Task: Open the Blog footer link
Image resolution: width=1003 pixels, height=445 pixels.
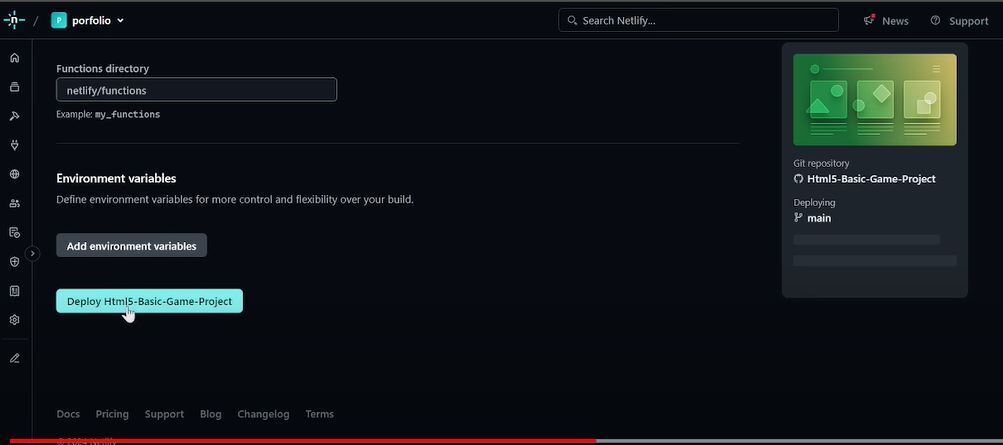Action: 210,414
